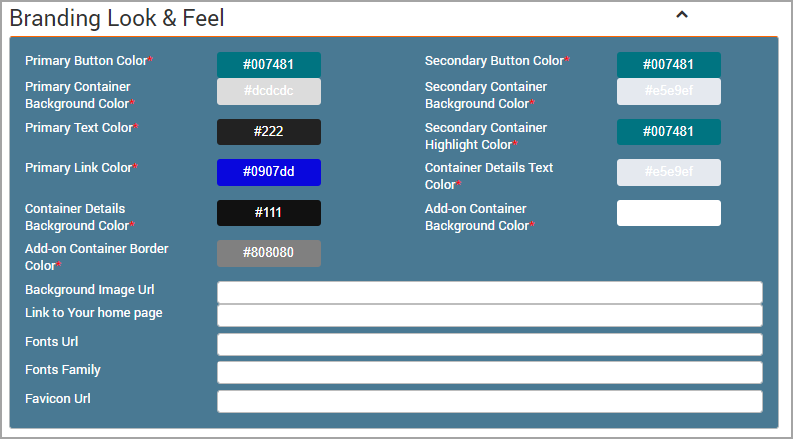Click the Branding Look & Feel heading
The height and width of the screenshot is (439, 793).
tap(117, 18)
